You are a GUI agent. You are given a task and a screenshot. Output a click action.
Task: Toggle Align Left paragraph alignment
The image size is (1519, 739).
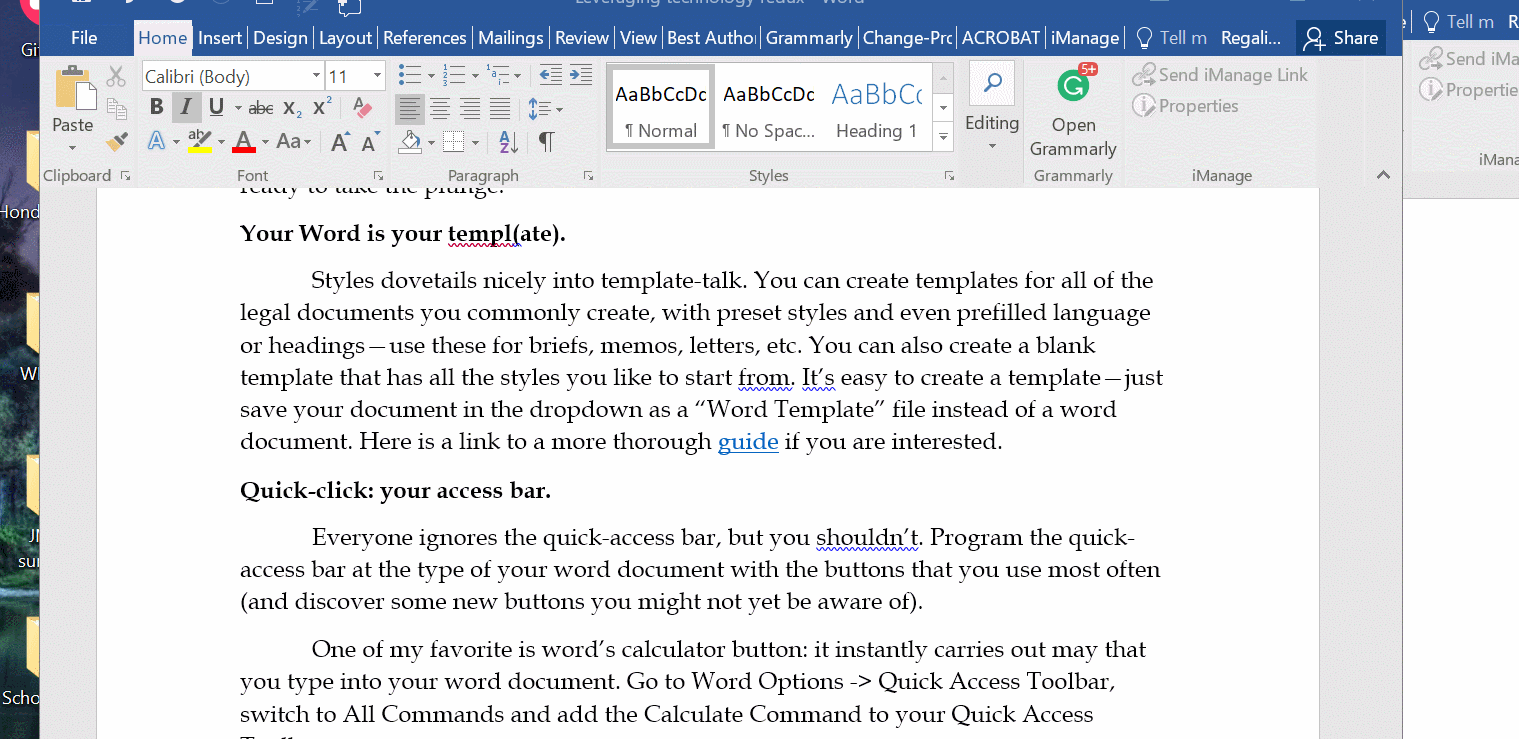click(408, 108)
